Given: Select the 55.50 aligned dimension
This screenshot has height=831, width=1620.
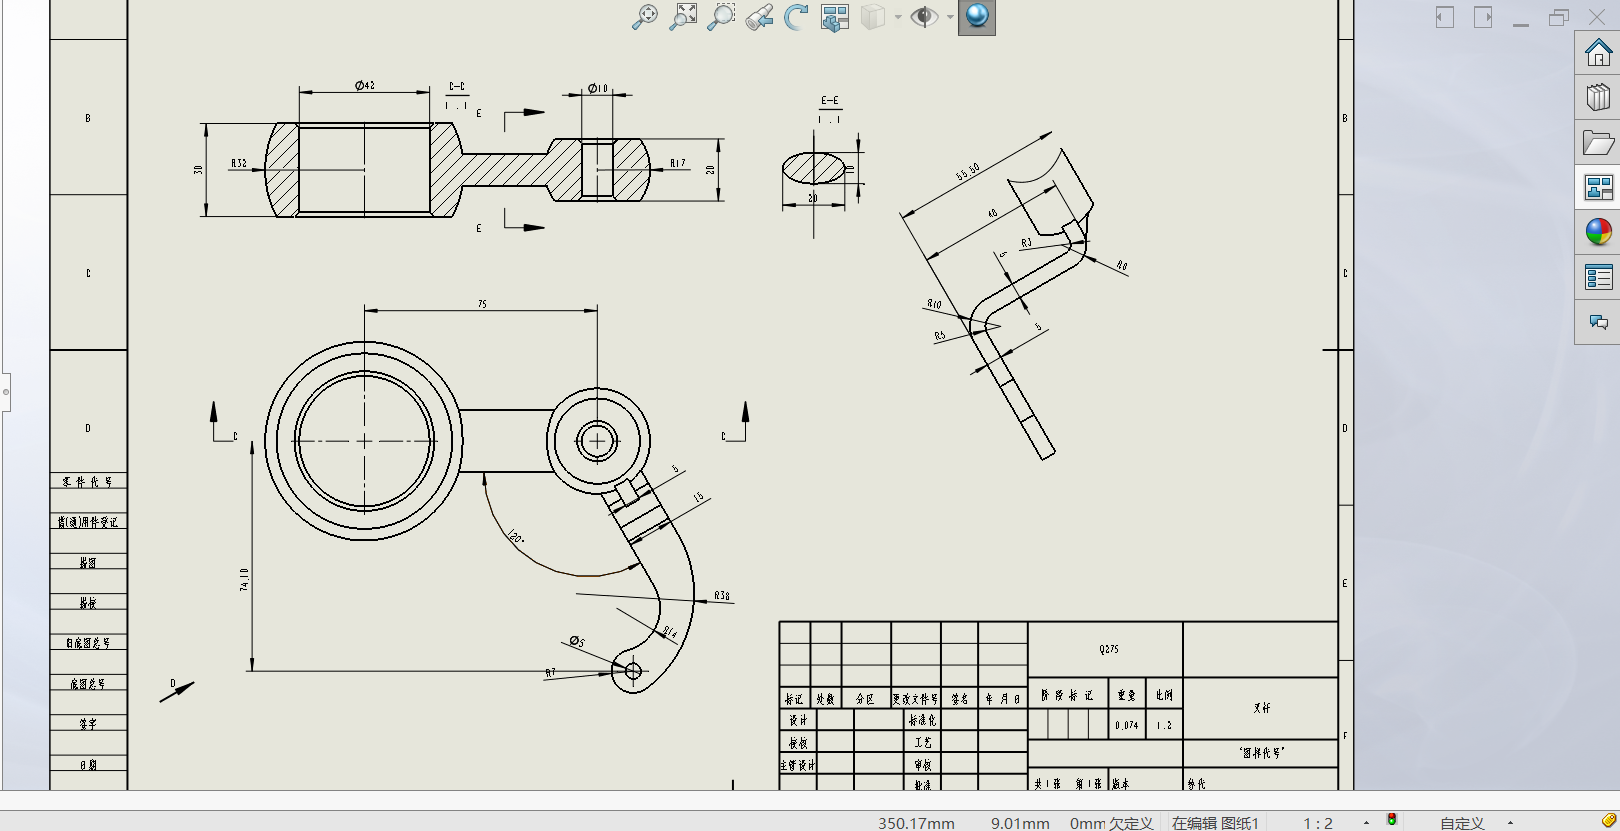Looking at the screenshot, I should (967, 172).
